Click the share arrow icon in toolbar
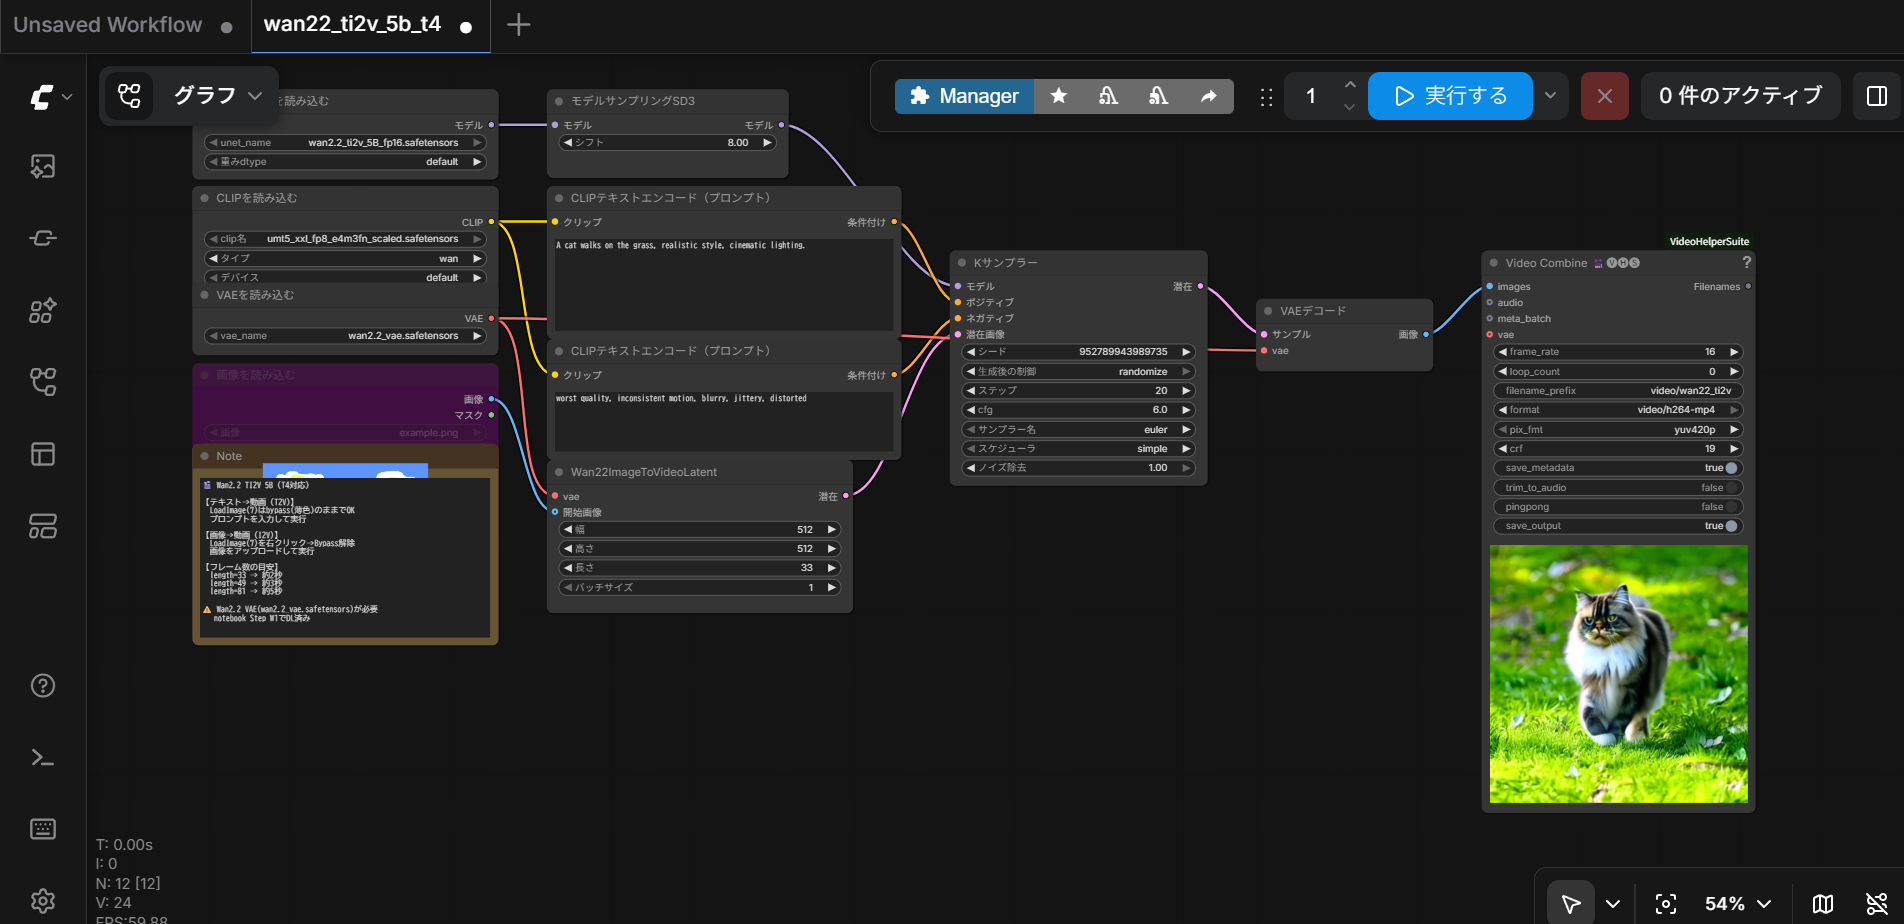 pos(1208,96)
